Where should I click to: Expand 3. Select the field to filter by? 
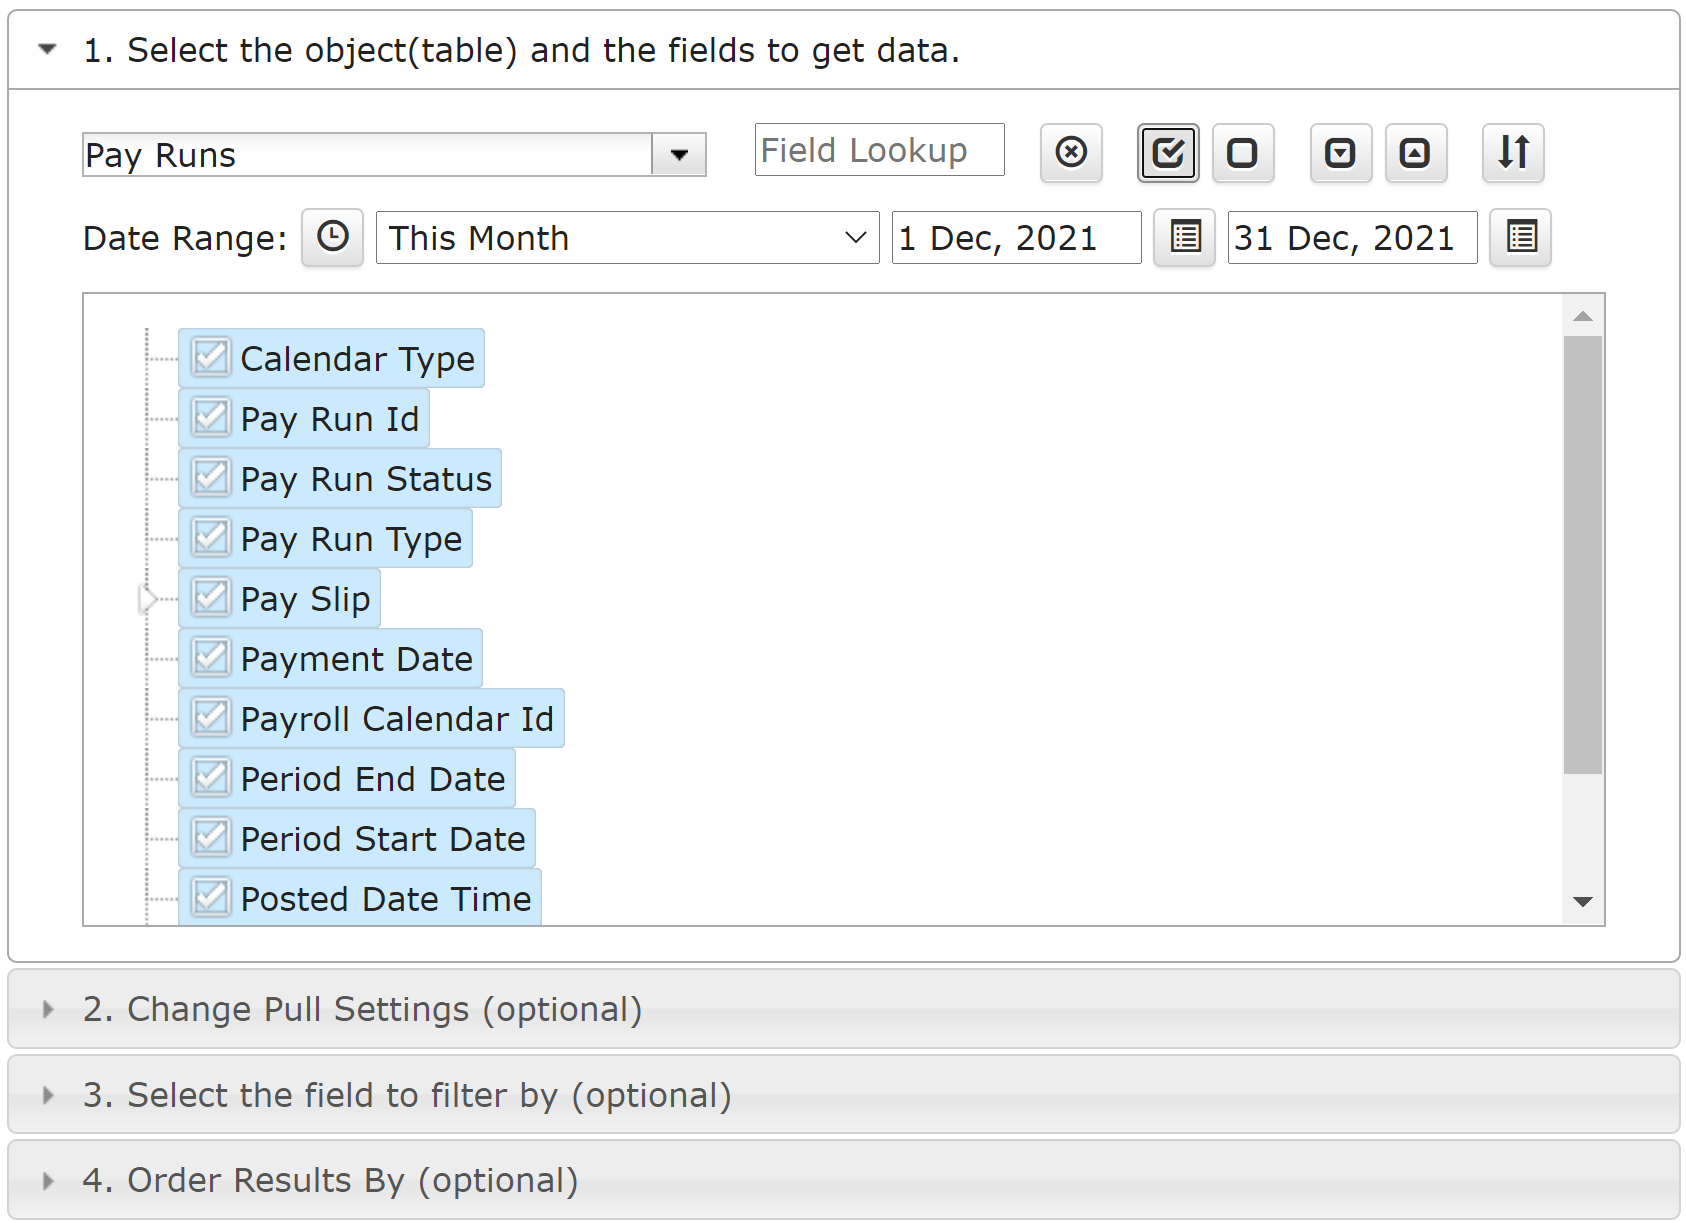point(844,1095)
